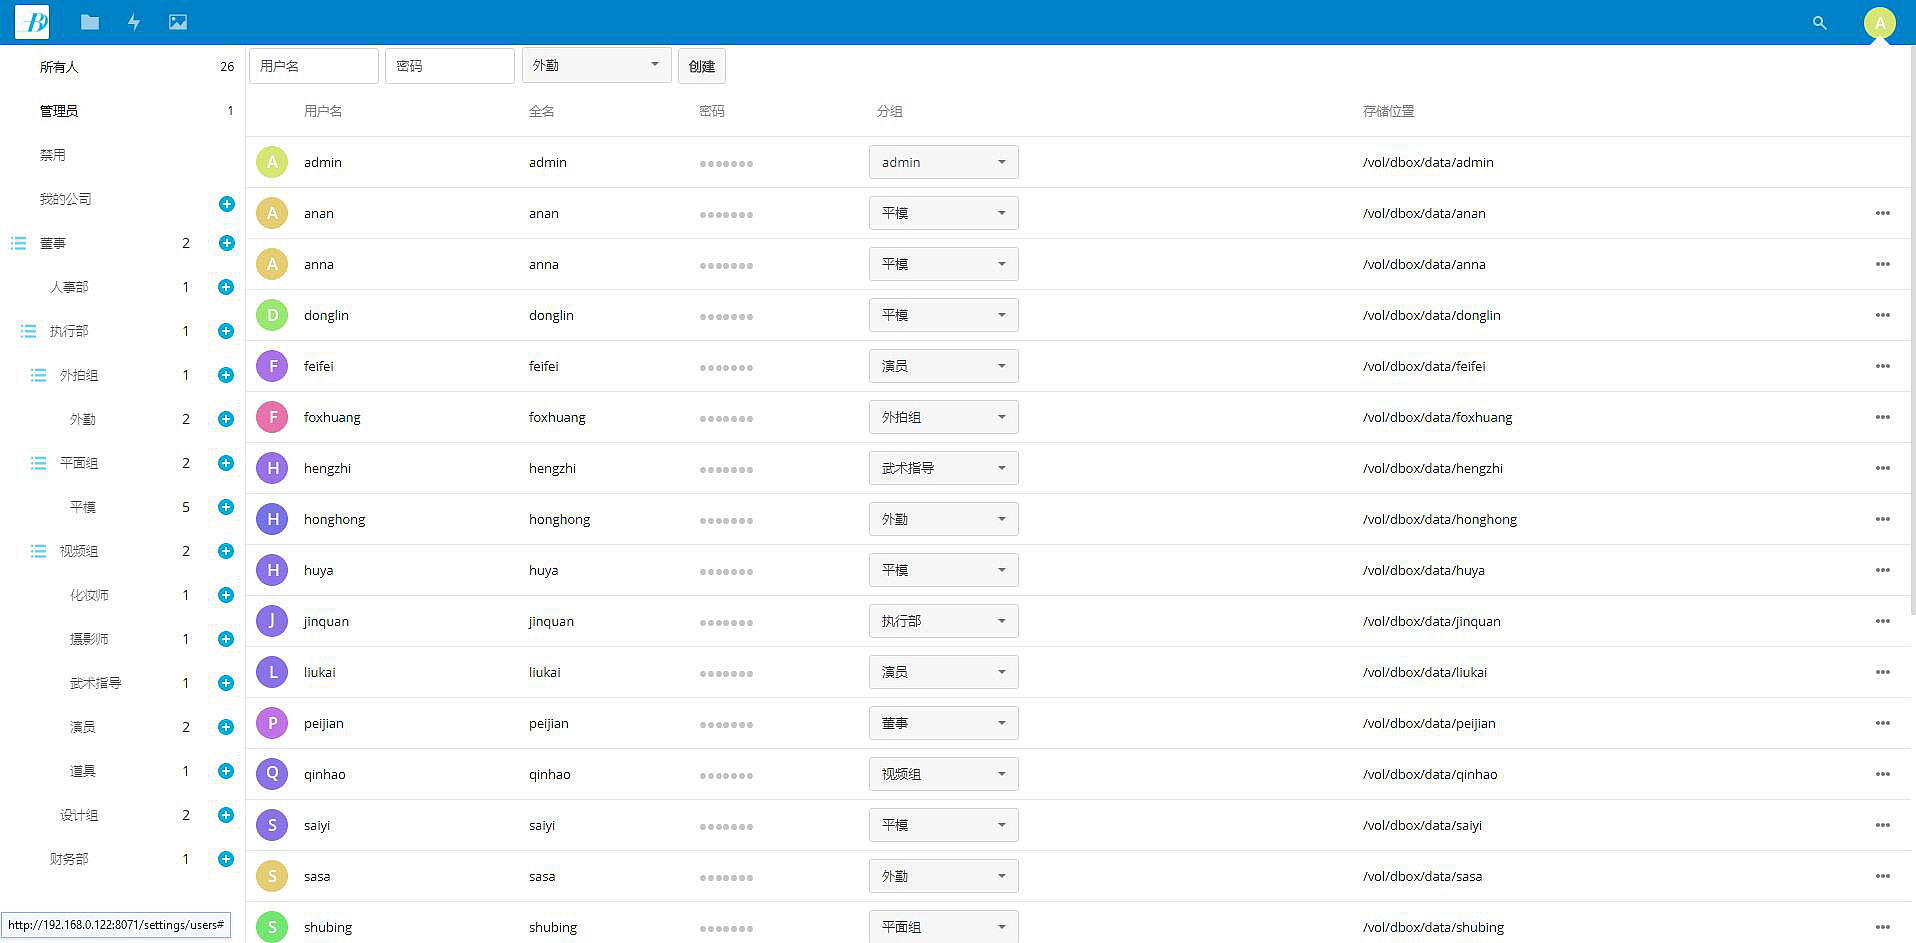Click plus icon next to 武术指导
Image resolution: width=1916 pixels, height=943 pixels.
[226, 683]
